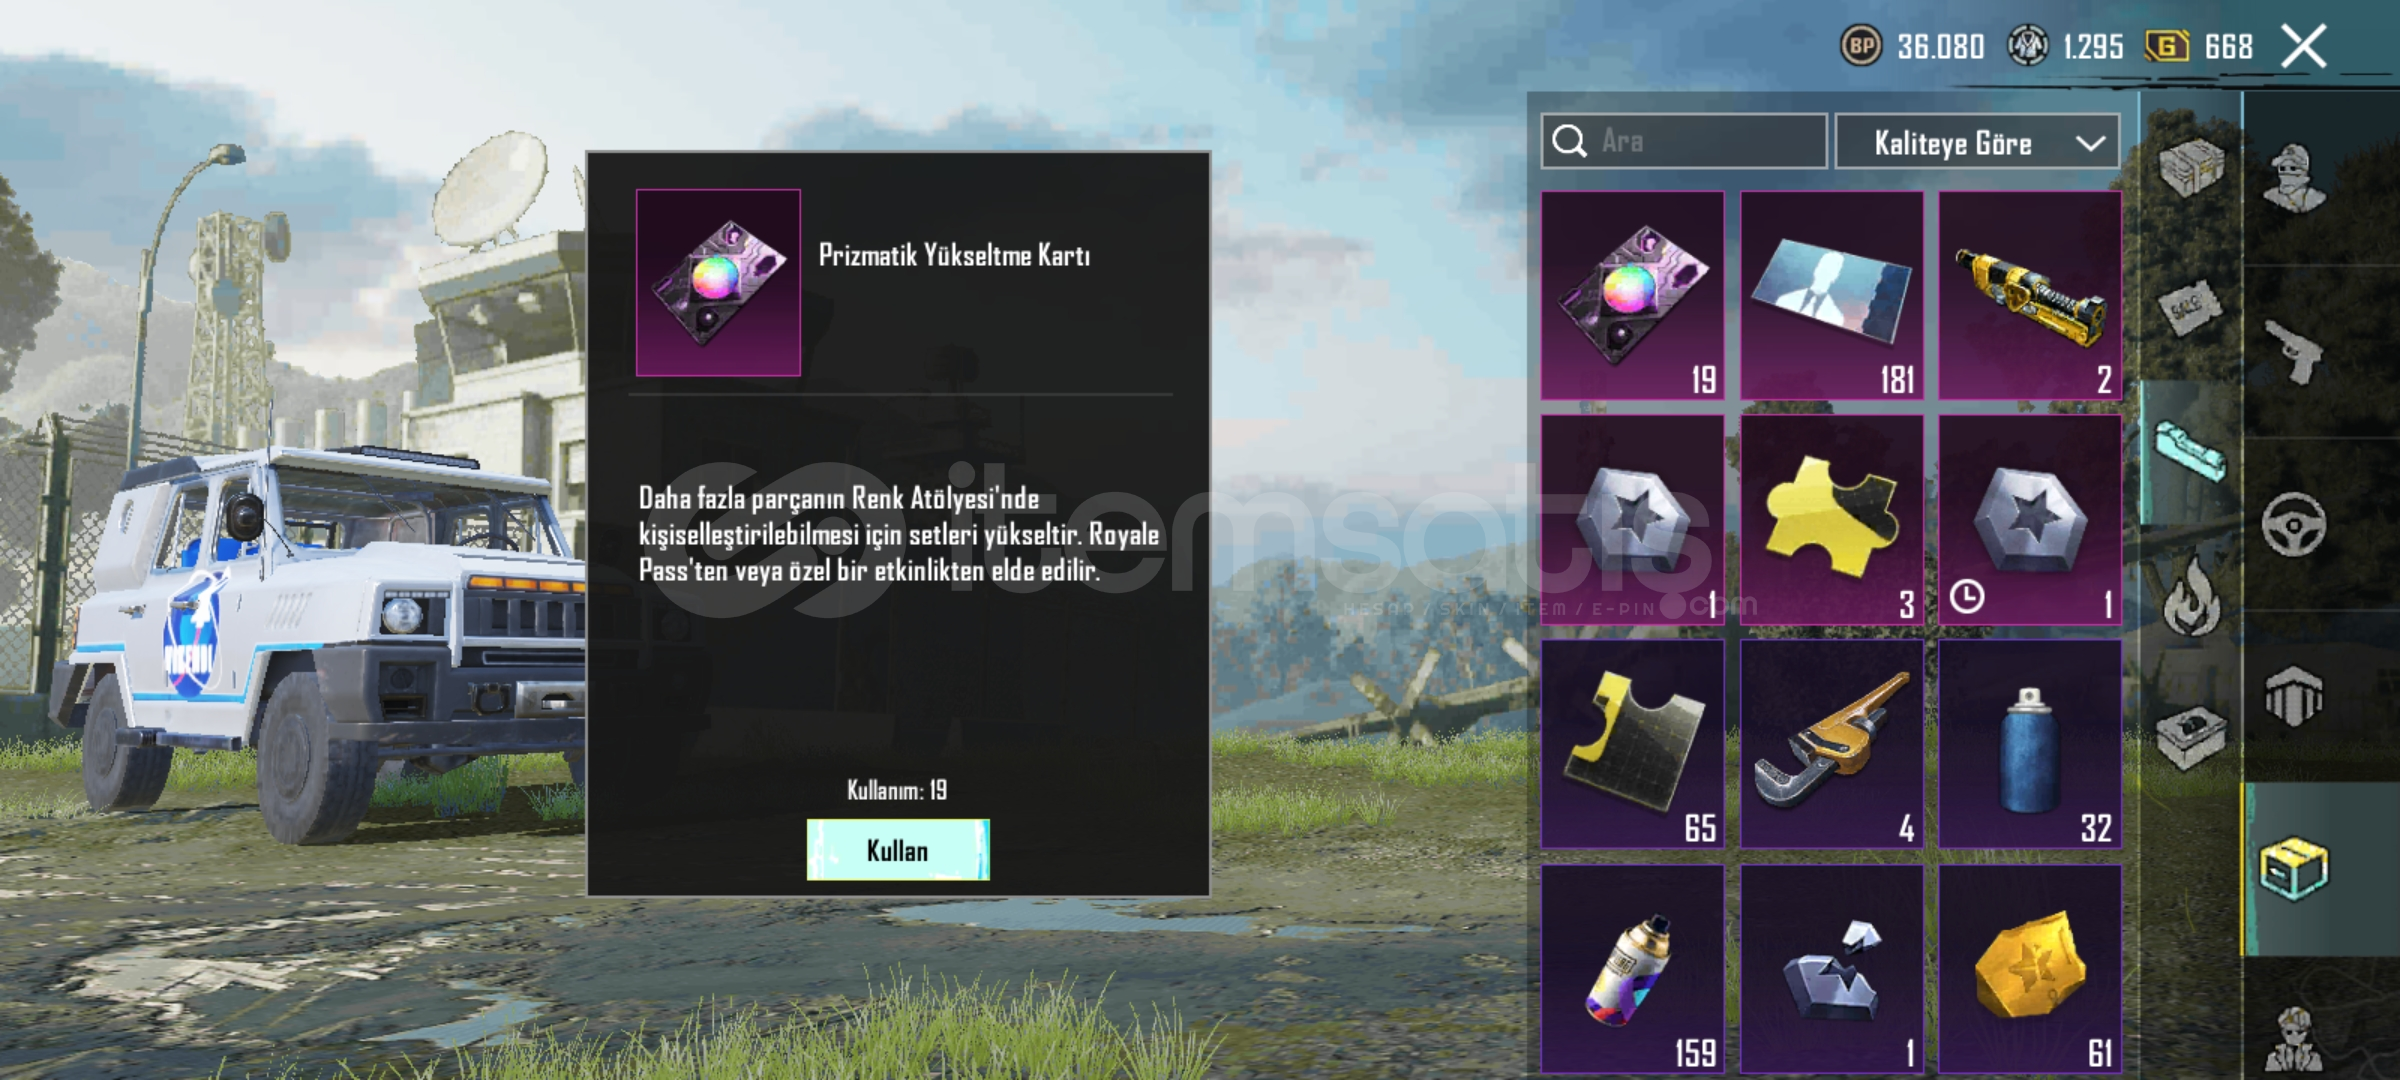Image resolution: width=2400 pixels, height=1080 pixels.
Task: Open the yellow crate inventory tab
Action: [2295, 868]
